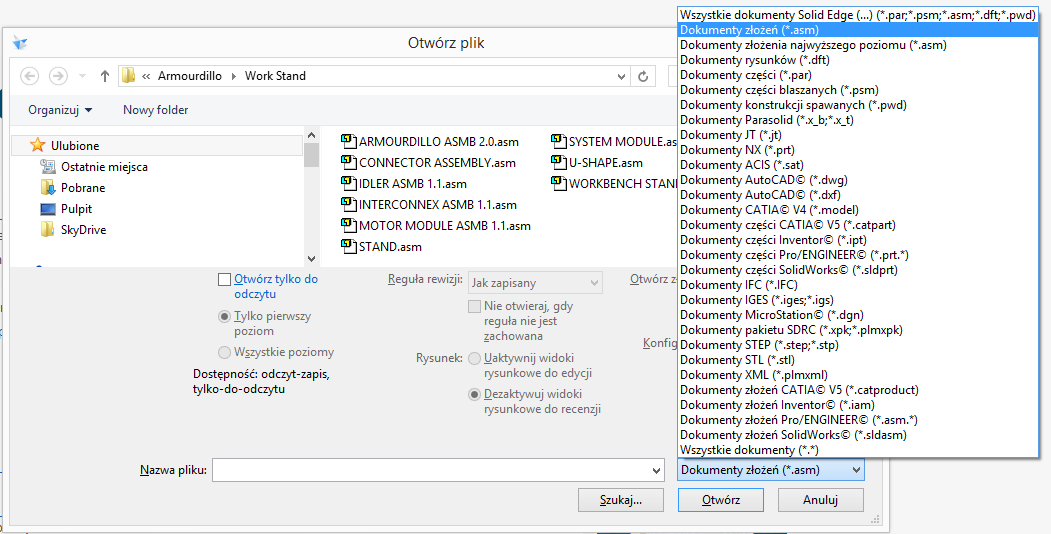Select Wszystkie poziomy radio button
1051x534 pixels.
pos(225,352)
